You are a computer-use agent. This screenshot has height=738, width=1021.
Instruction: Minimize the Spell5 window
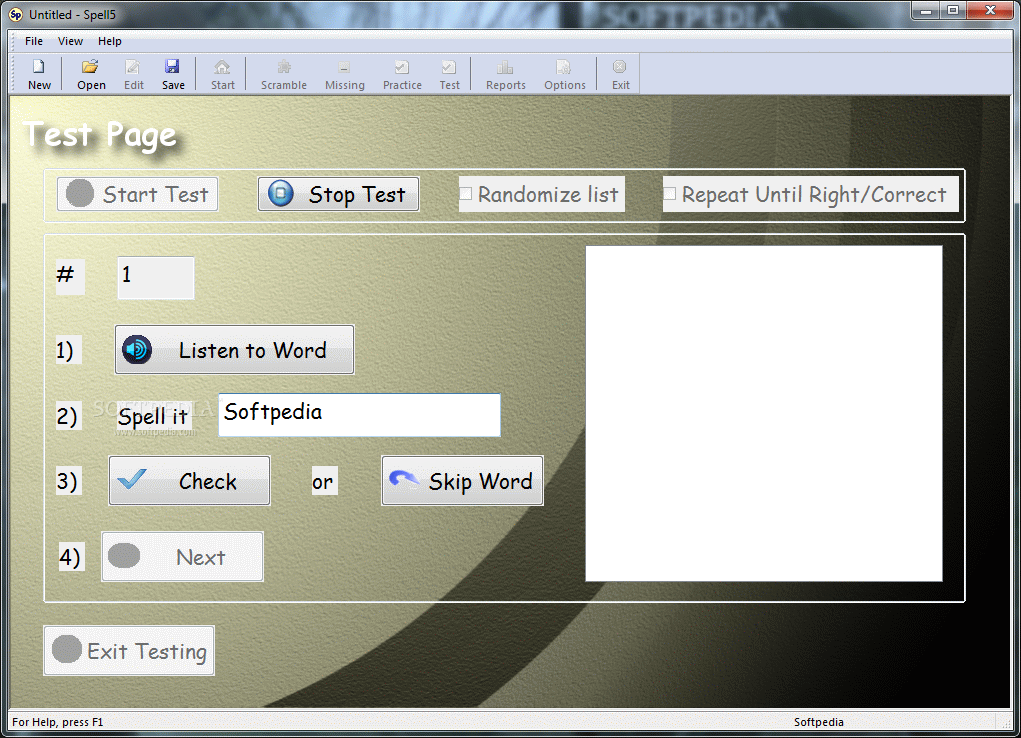click(x=927, y=11)
